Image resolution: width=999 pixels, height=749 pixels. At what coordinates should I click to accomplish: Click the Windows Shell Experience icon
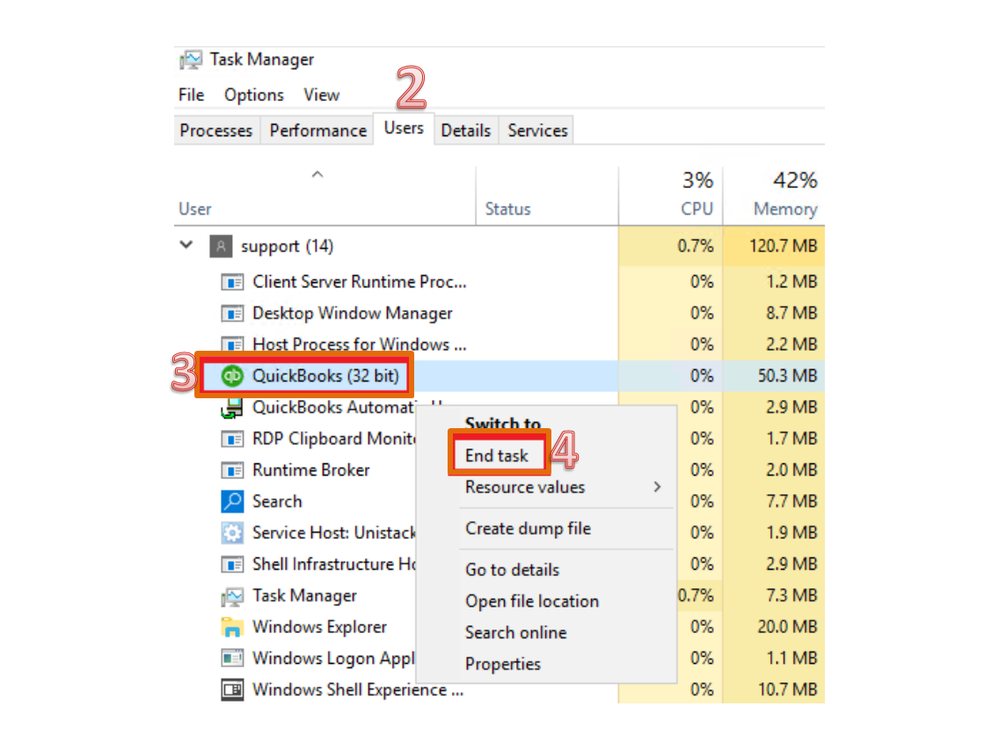tap(232, 690)
